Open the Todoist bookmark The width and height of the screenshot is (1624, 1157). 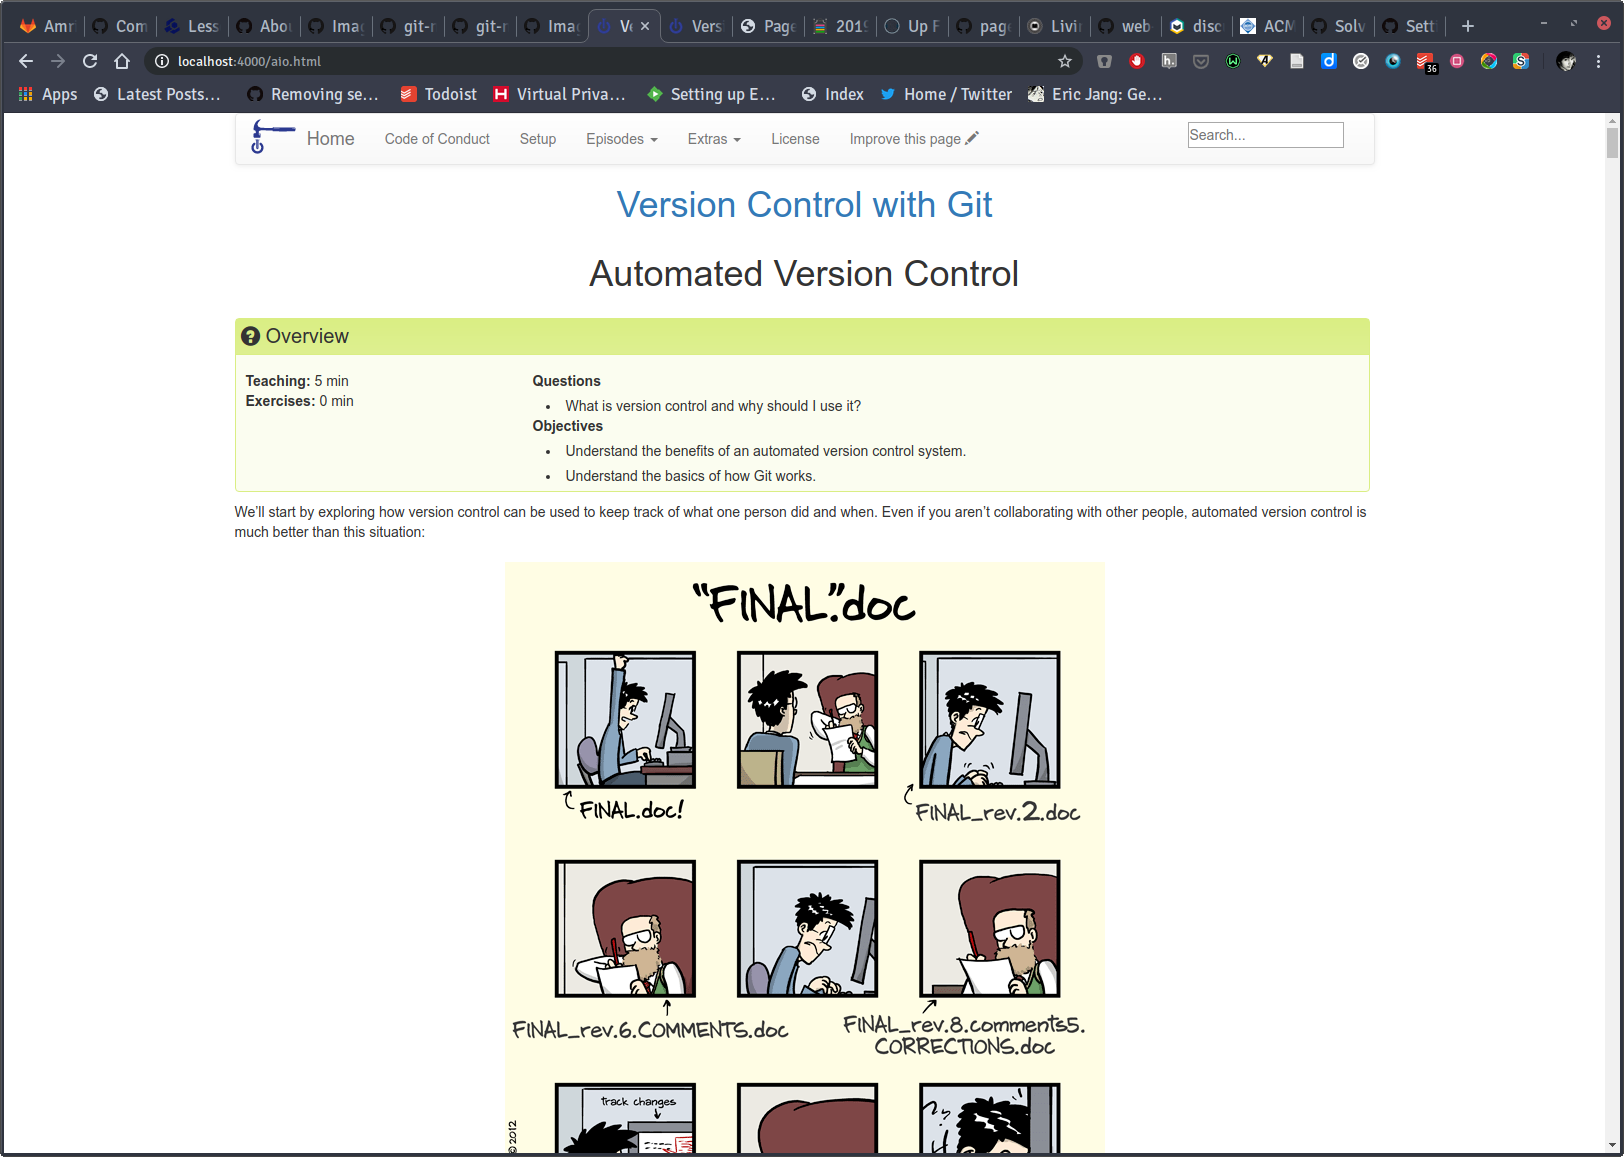[439, 94]
